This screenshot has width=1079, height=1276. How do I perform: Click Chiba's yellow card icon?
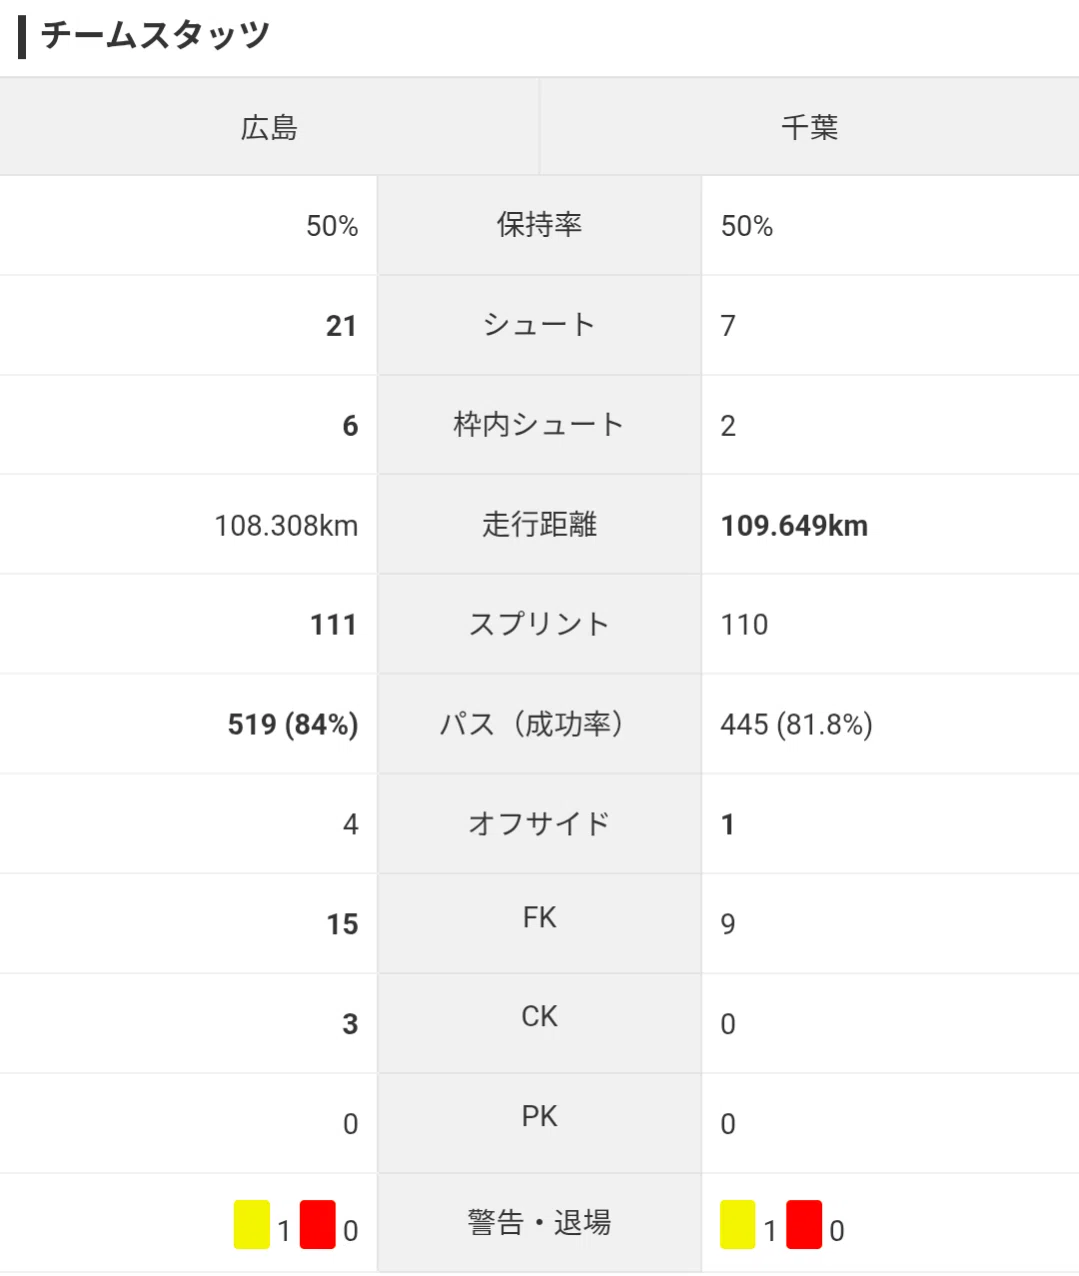(x=738, y=1224)
